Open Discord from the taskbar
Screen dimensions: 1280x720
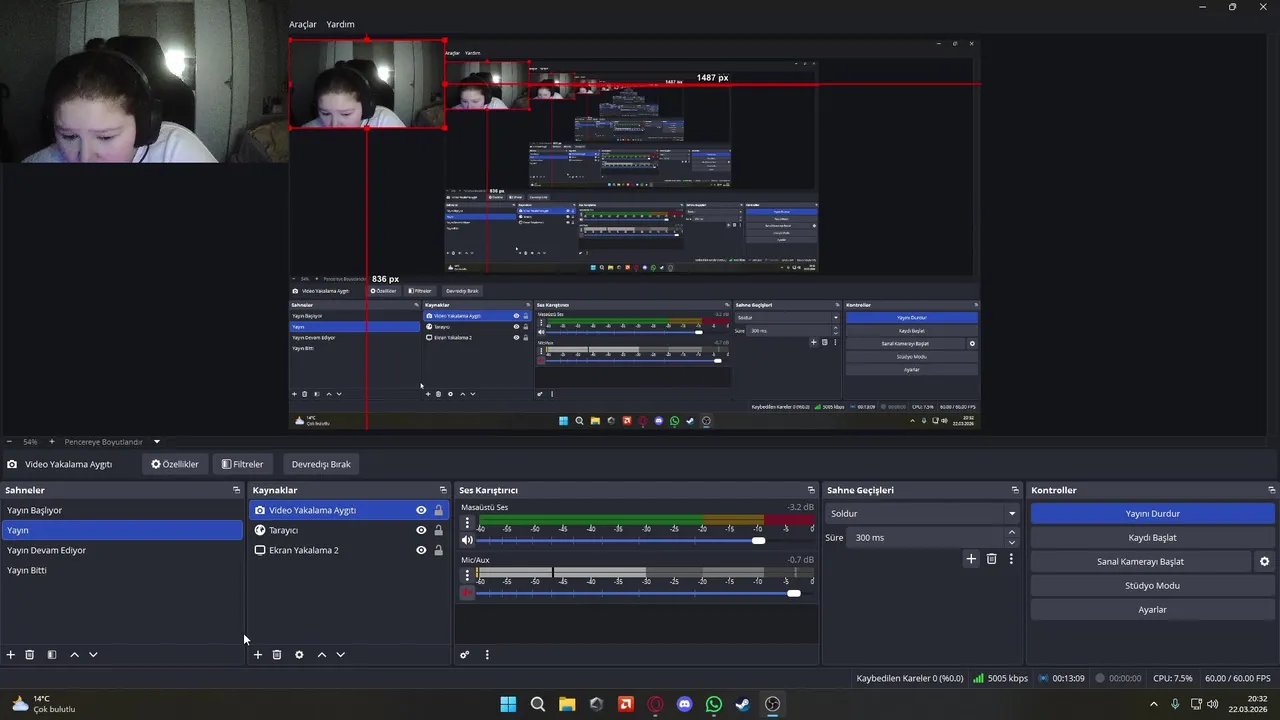(x=684, y=704)
